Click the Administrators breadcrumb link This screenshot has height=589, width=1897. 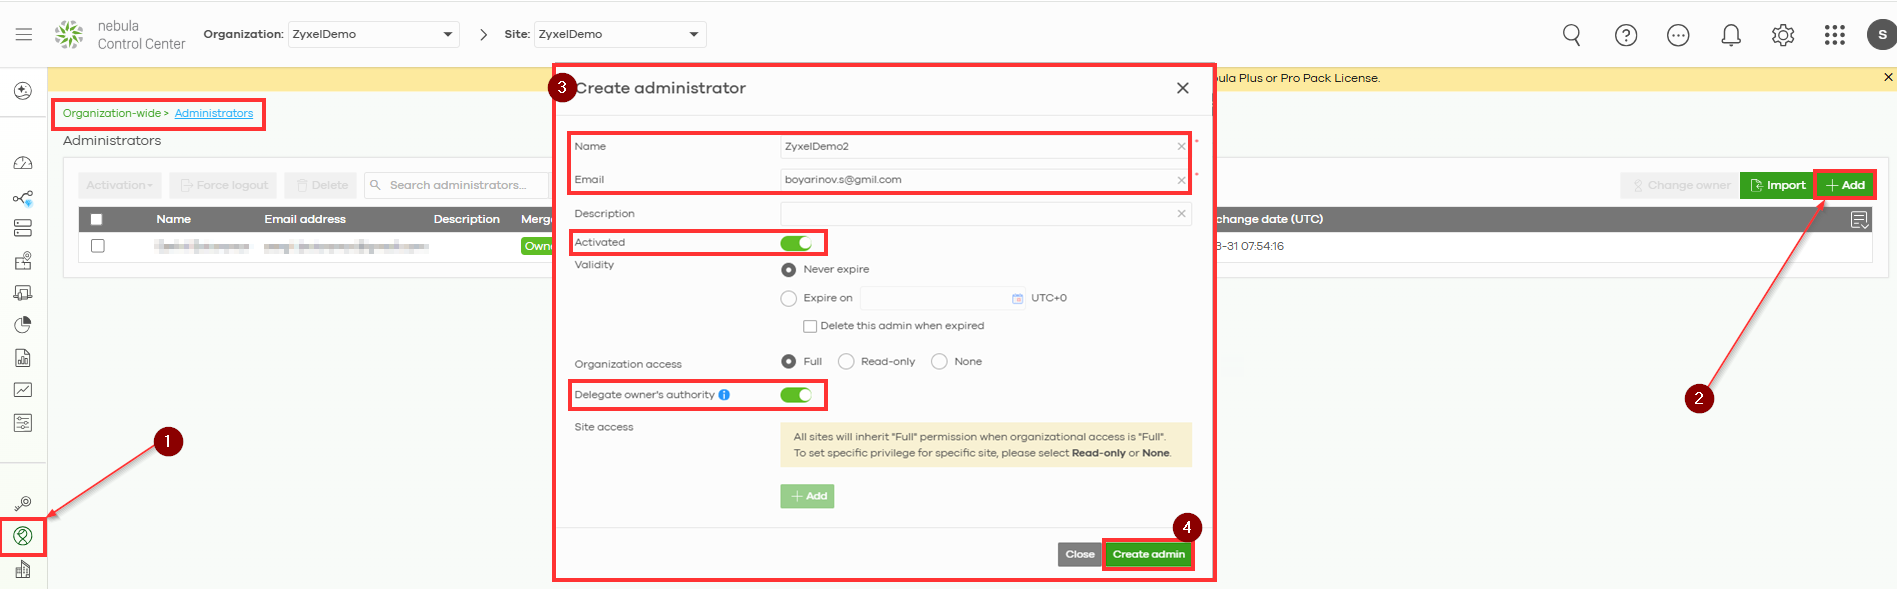coord(214,113)
